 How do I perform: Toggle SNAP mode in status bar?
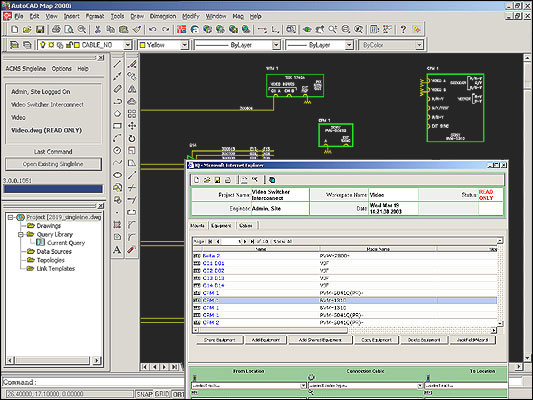coord(144,394)
